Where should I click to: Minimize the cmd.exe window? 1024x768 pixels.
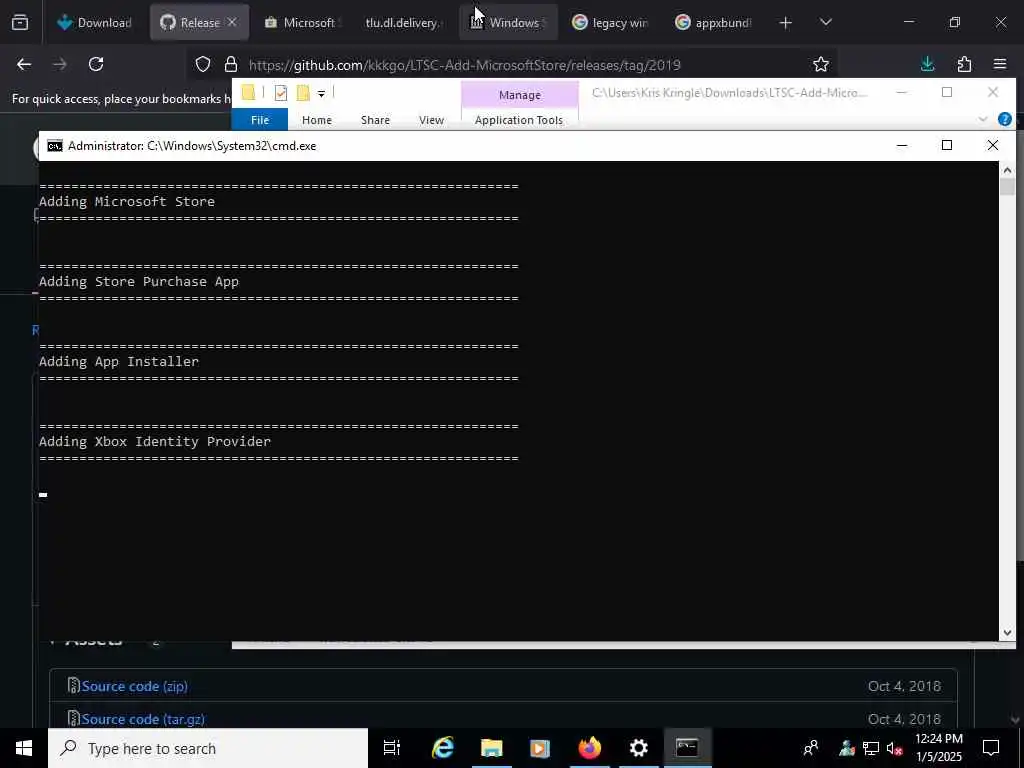(902, 146)
